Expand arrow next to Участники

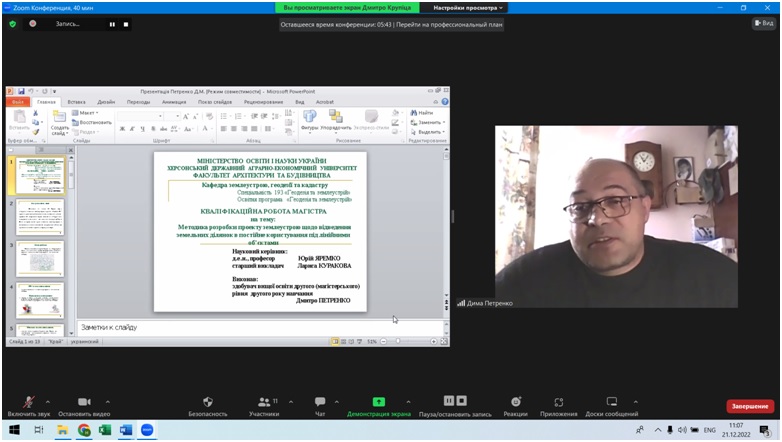[291, 402]
